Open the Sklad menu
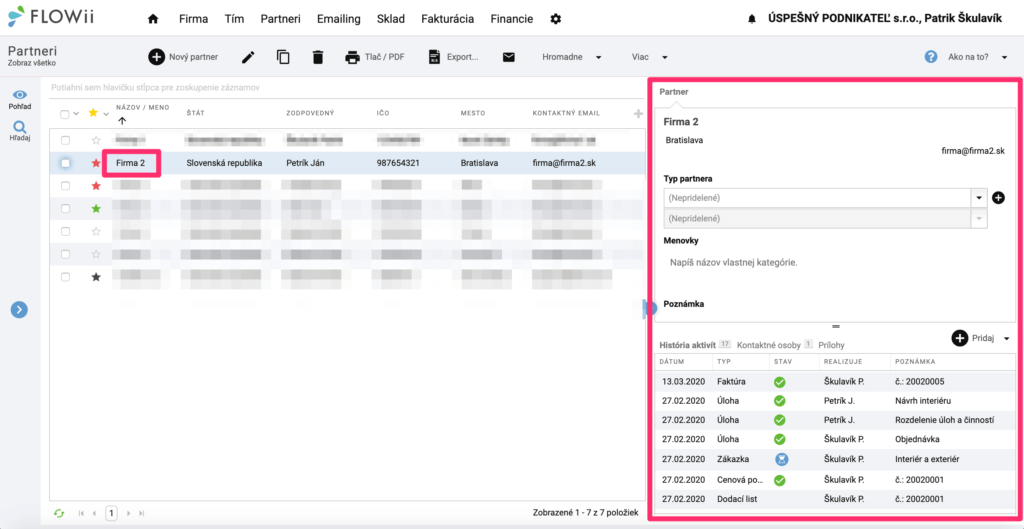This screenshot has height=529, width=1024. pyautogui.click(x=391, y=19)
